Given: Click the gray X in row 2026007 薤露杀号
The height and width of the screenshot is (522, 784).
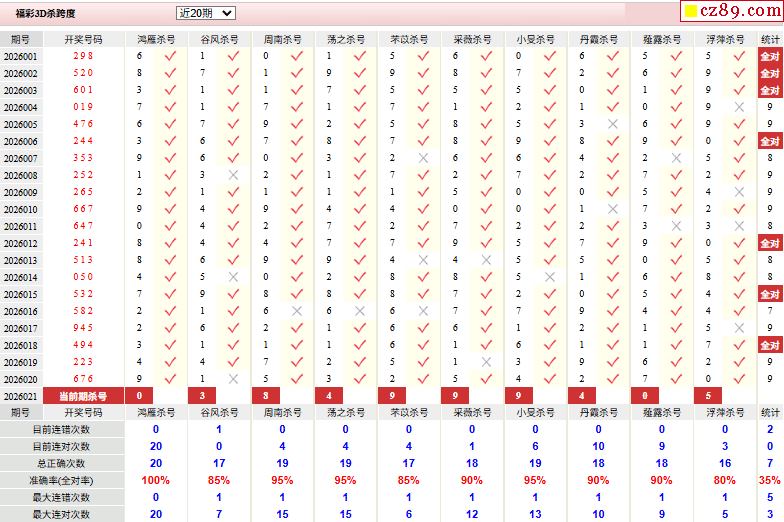Looking at the screenshot, I should (676, 158).
